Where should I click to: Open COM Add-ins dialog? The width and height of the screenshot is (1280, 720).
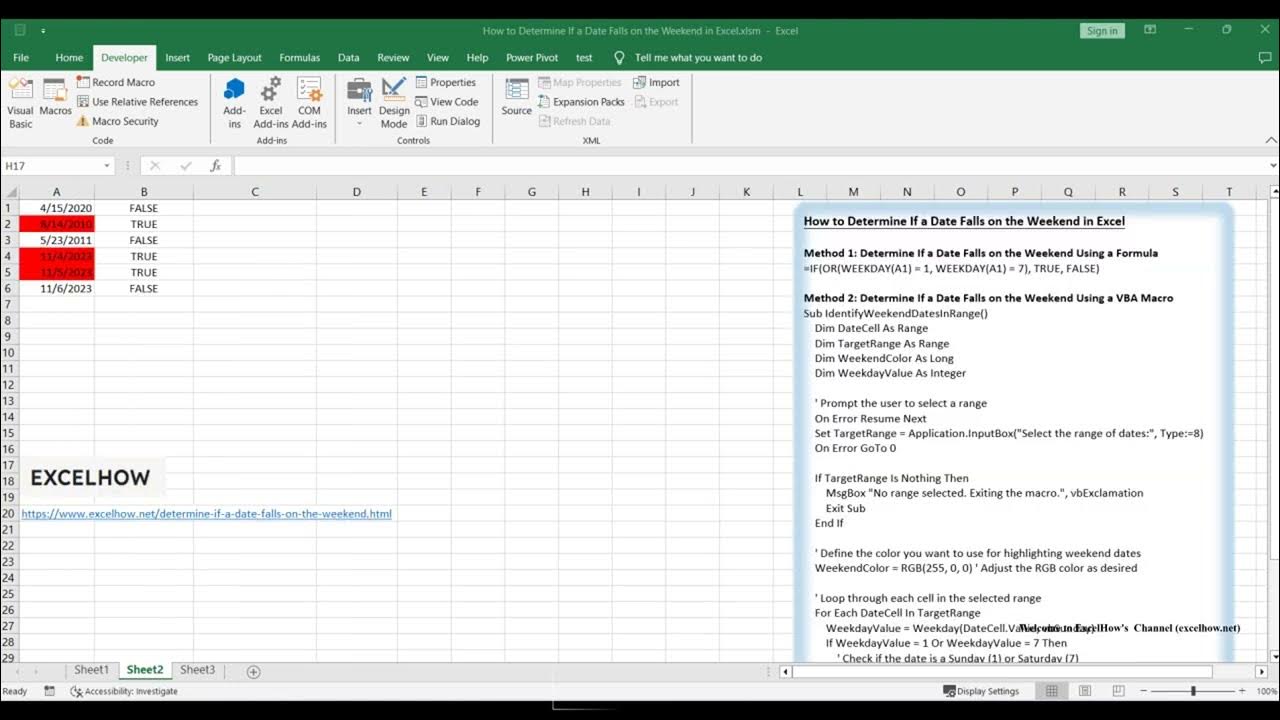pos(309,104)
